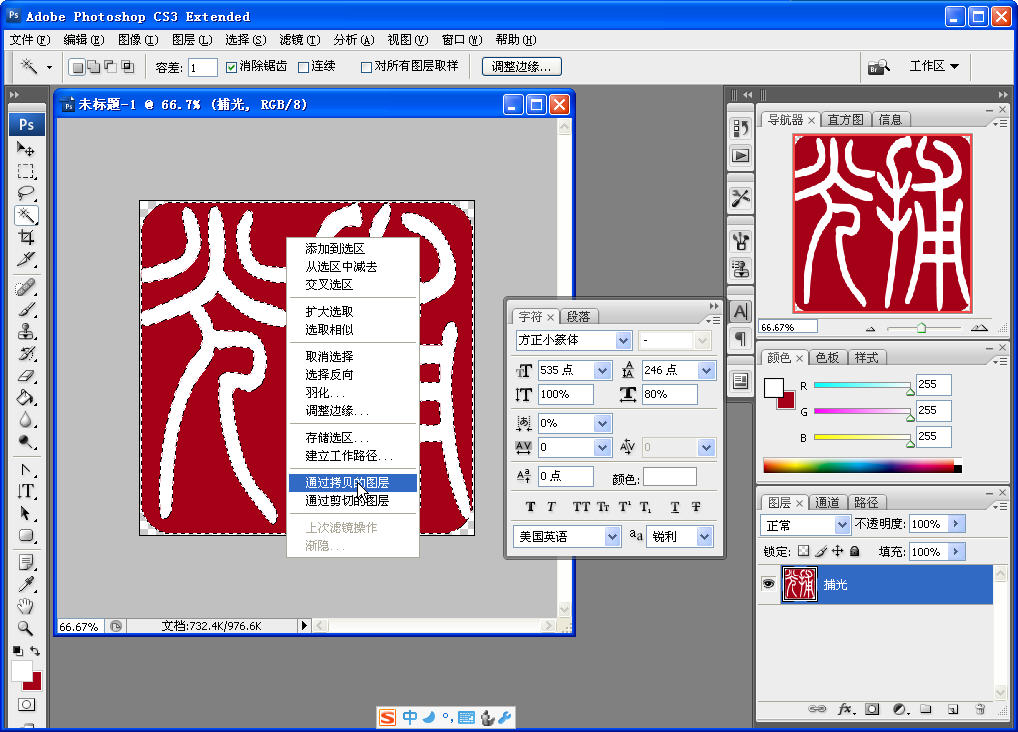Add a layer mask from the Layers panel
This screenshot has width=1018, height=732.
pyautogui.click(x=872, y=709)
